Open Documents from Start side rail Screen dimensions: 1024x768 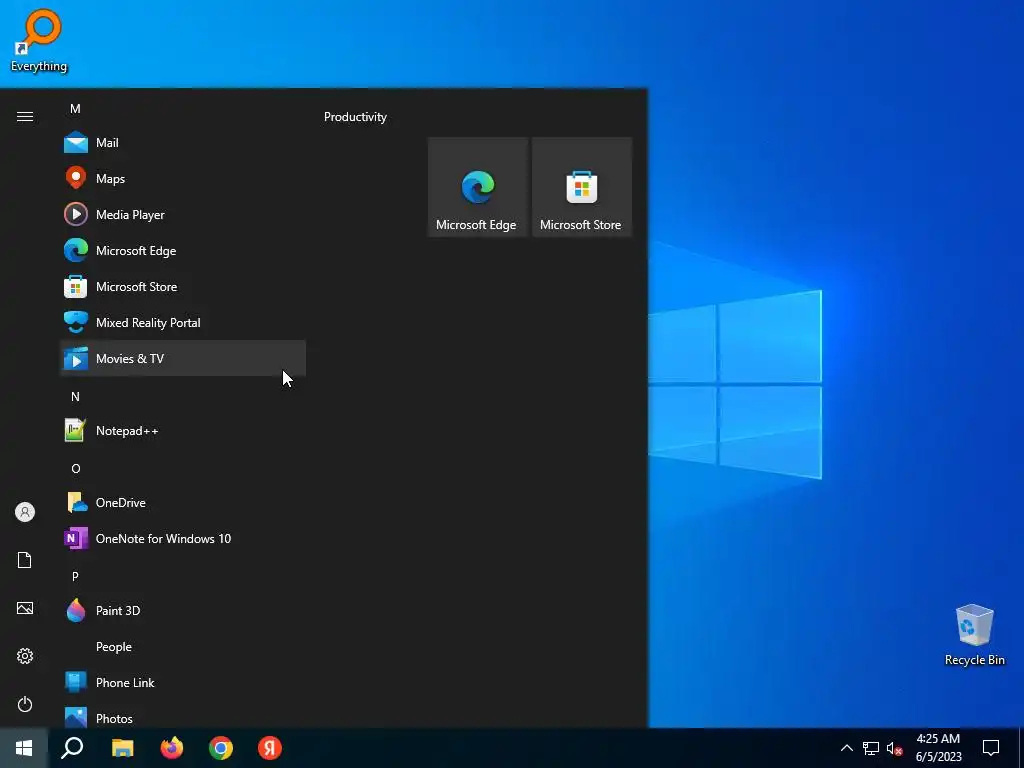point(25,560)
